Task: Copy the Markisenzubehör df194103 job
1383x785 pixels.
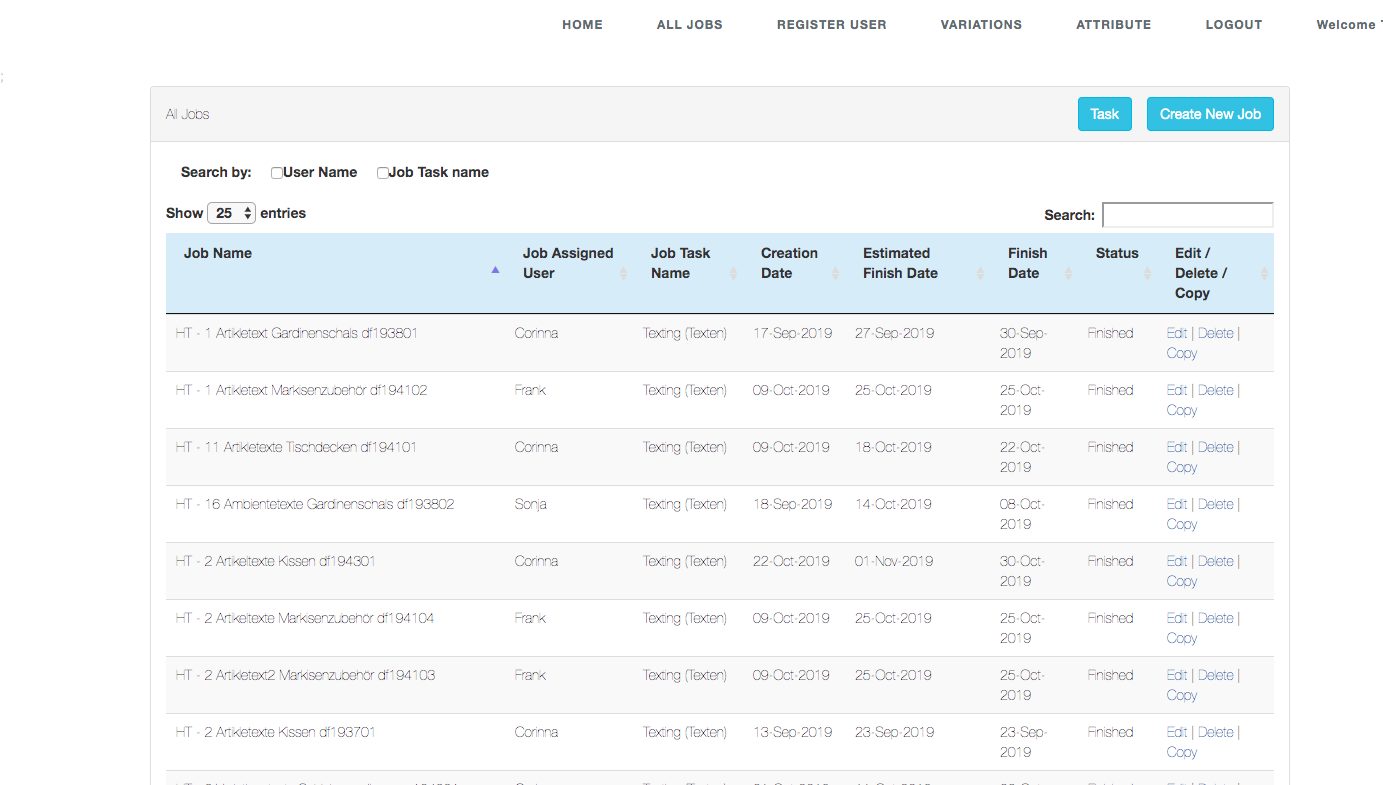Action: [x=1182, y=695]
